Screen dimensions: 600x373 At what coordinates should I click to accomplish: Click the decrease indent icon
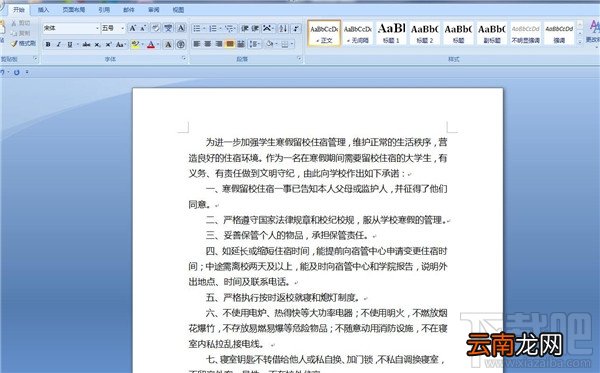(245, 28)
